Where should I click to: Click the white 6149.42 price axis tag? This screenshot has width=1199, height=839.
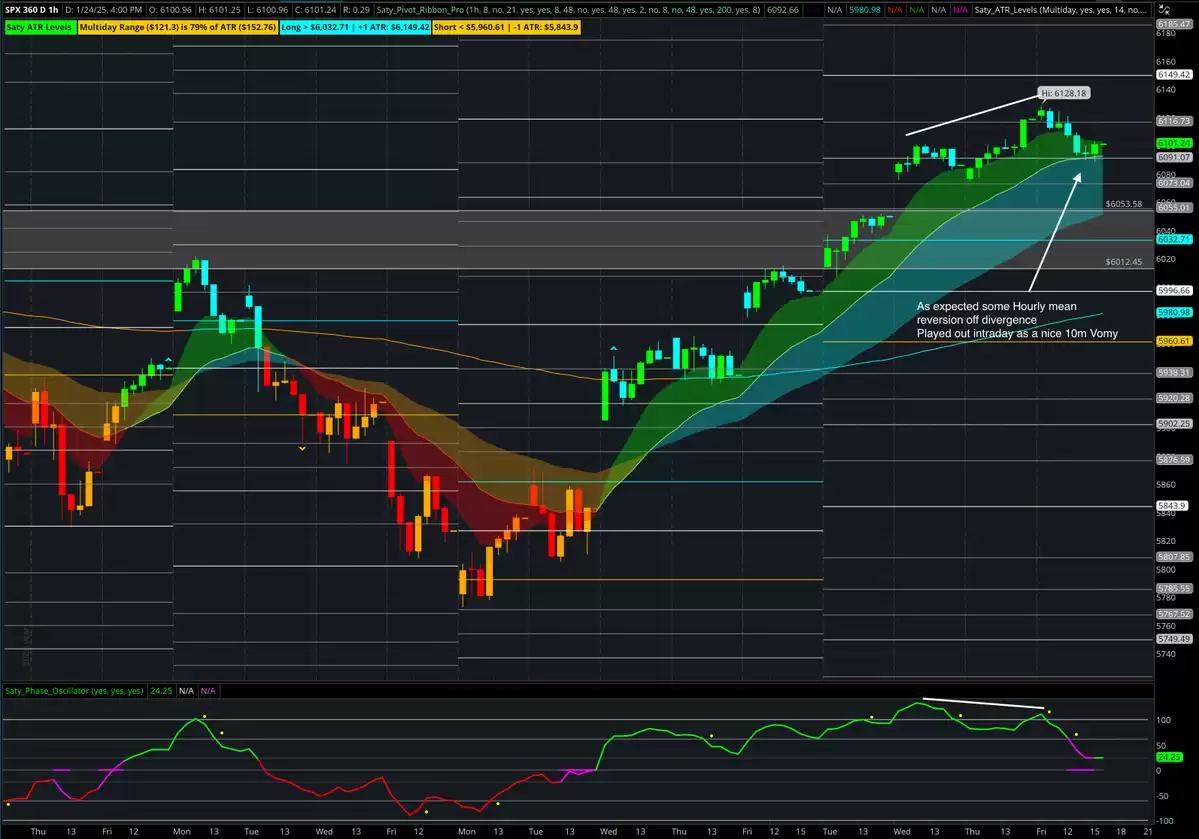point(1174,75)
